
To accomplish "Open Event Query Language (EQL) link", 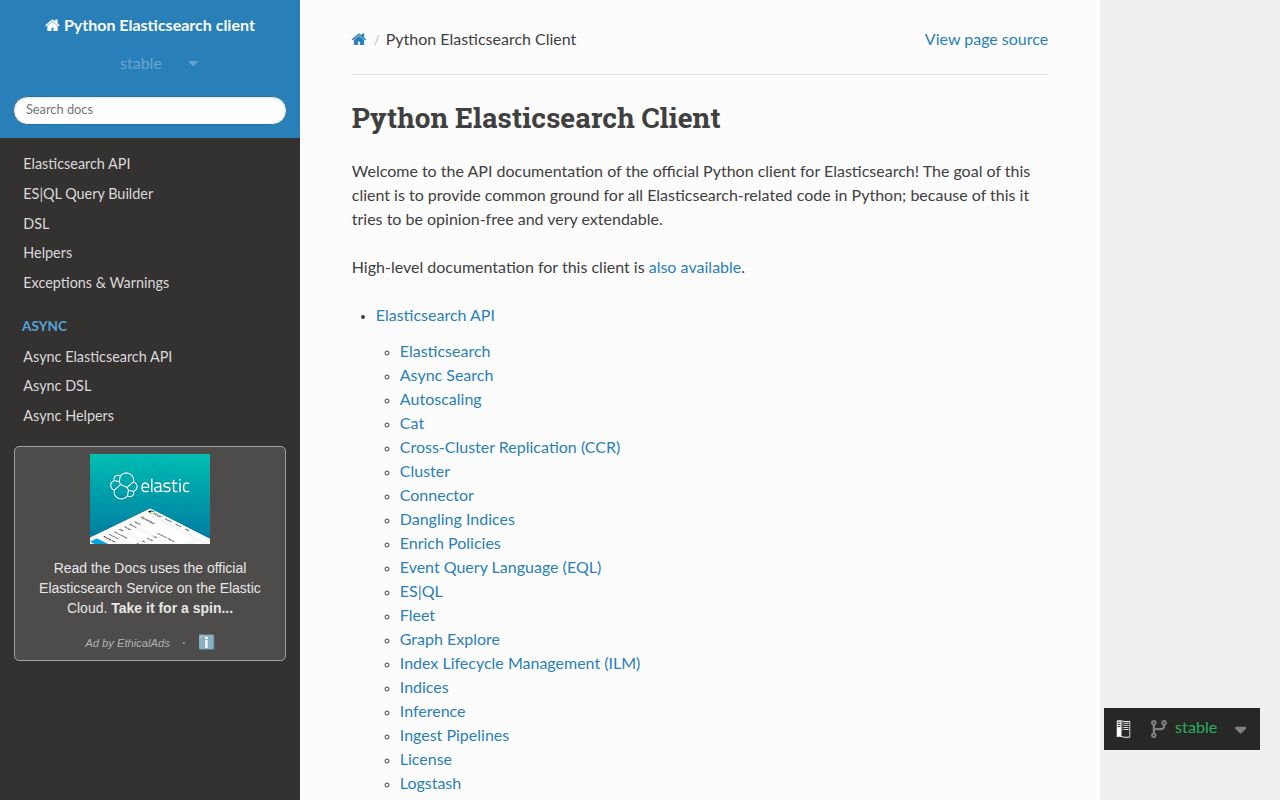I will 501,568.
